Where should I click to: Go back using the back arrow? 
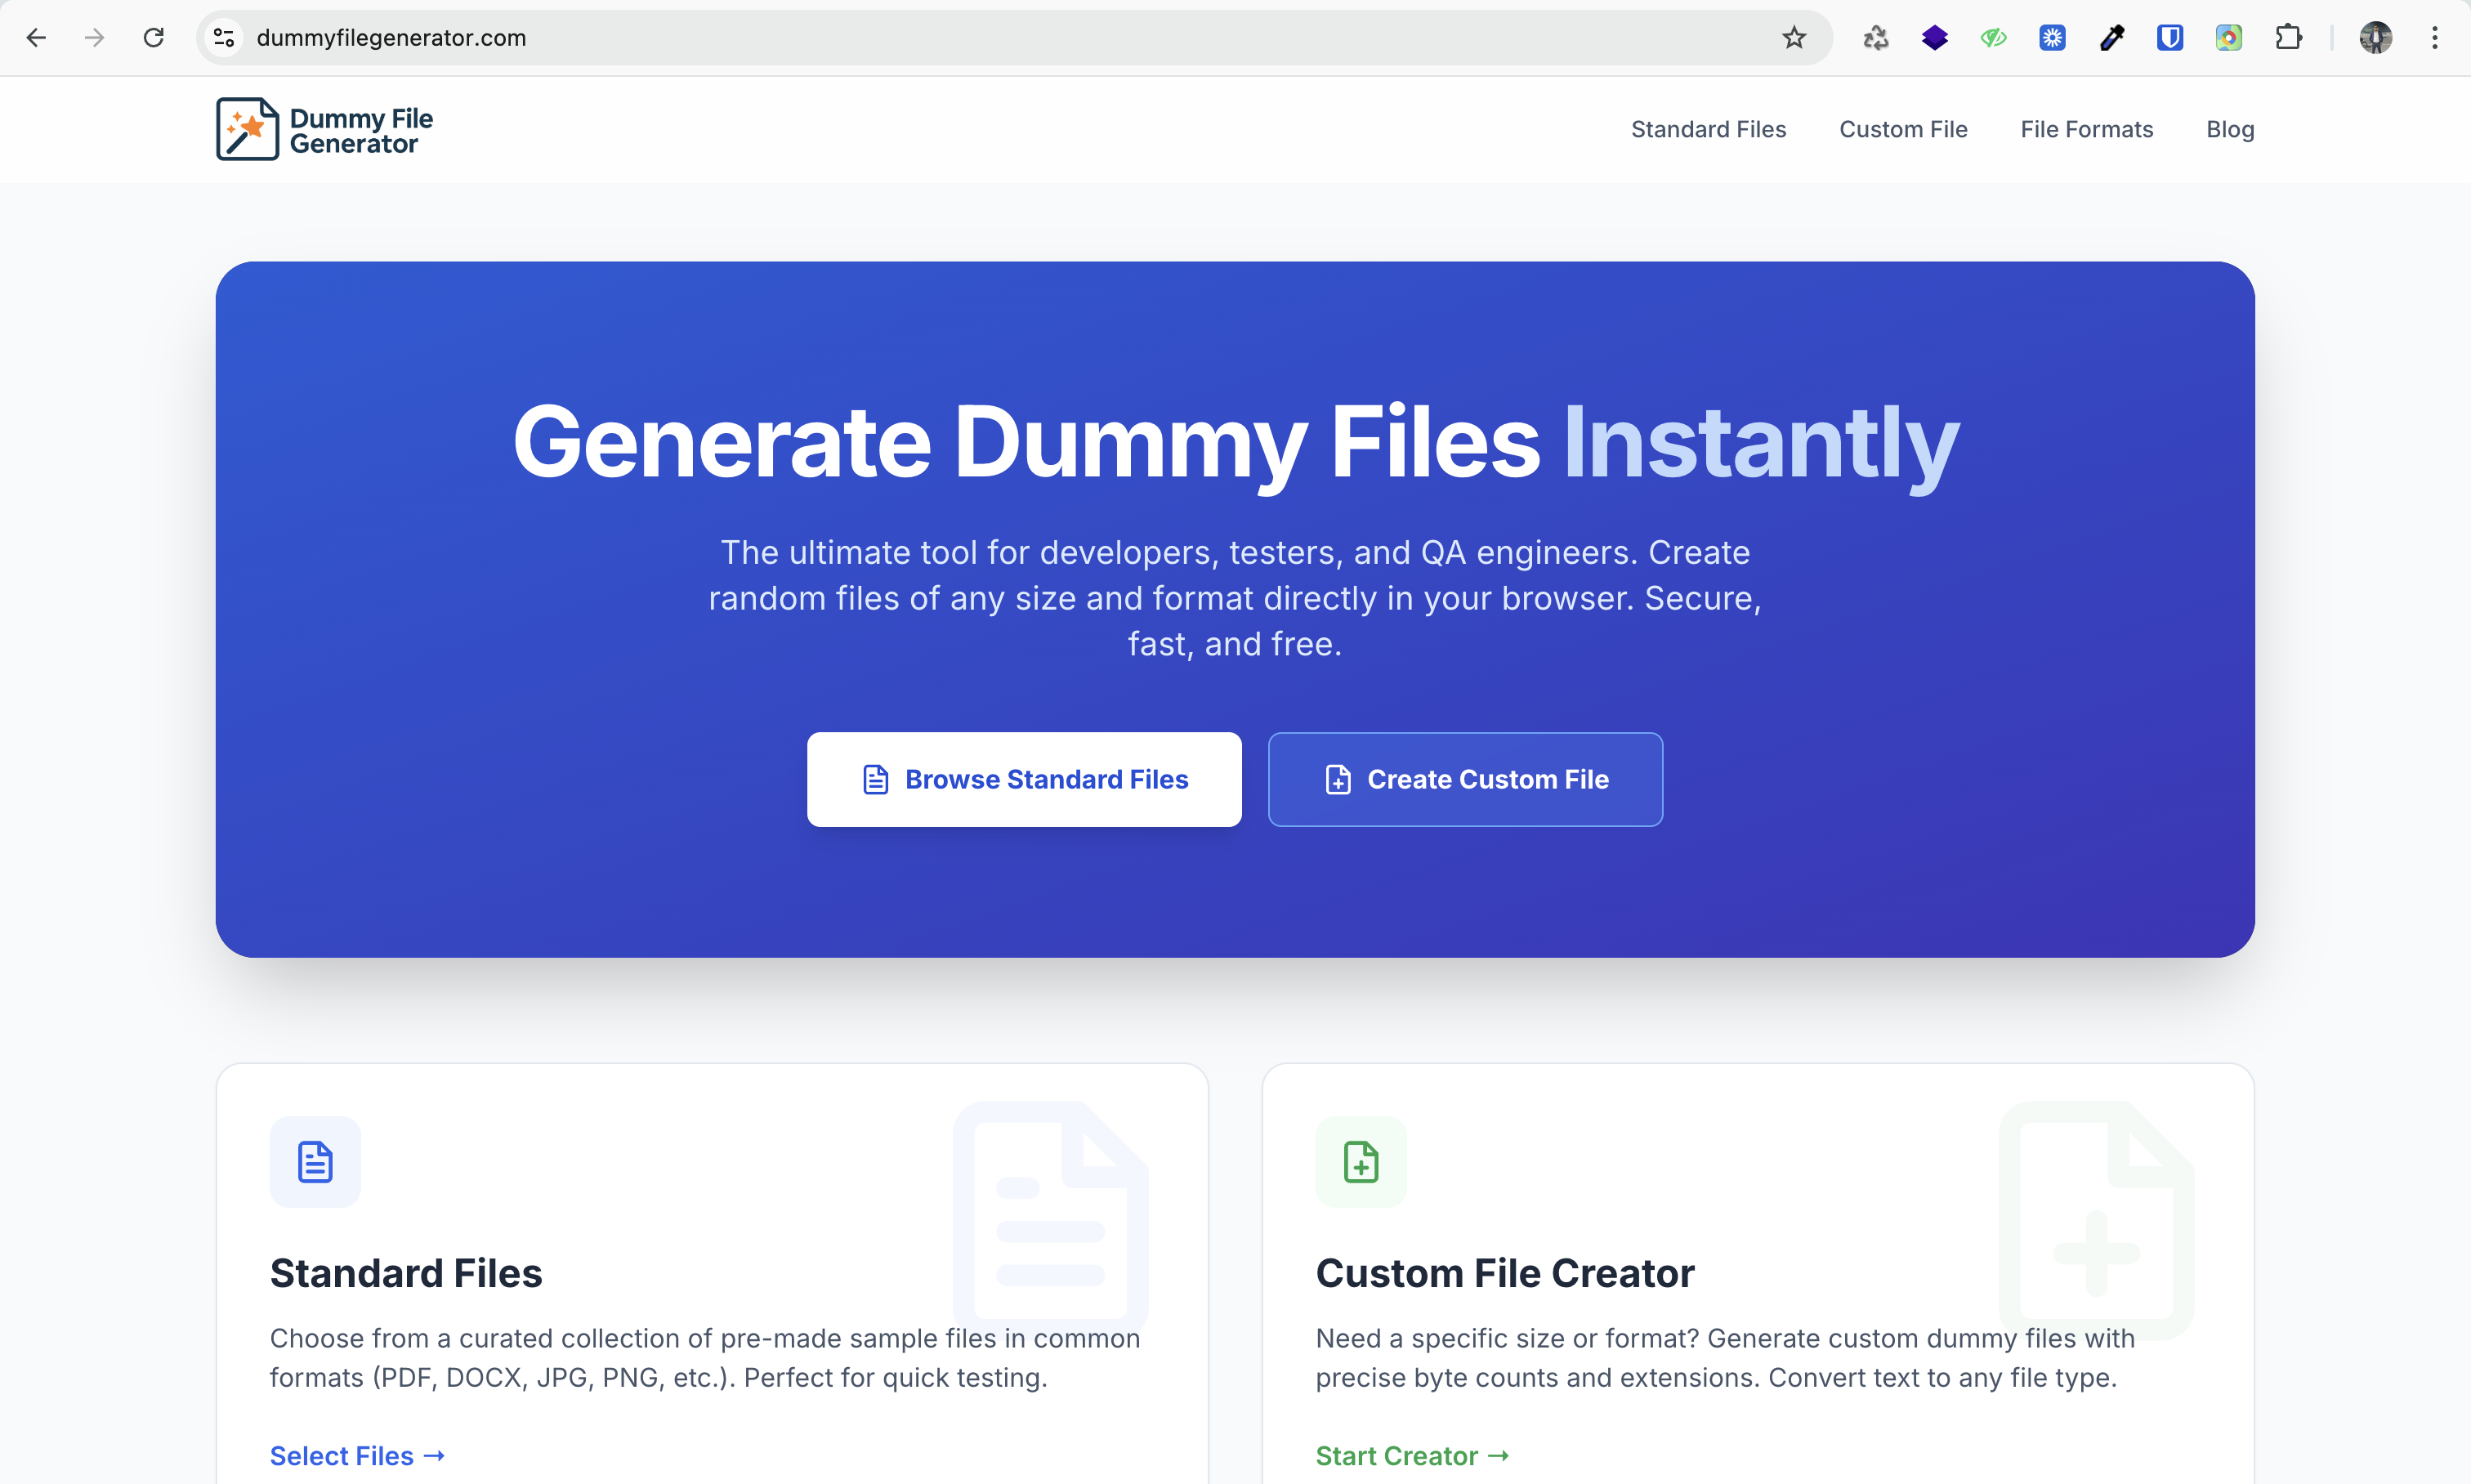(x=36, y=37)
